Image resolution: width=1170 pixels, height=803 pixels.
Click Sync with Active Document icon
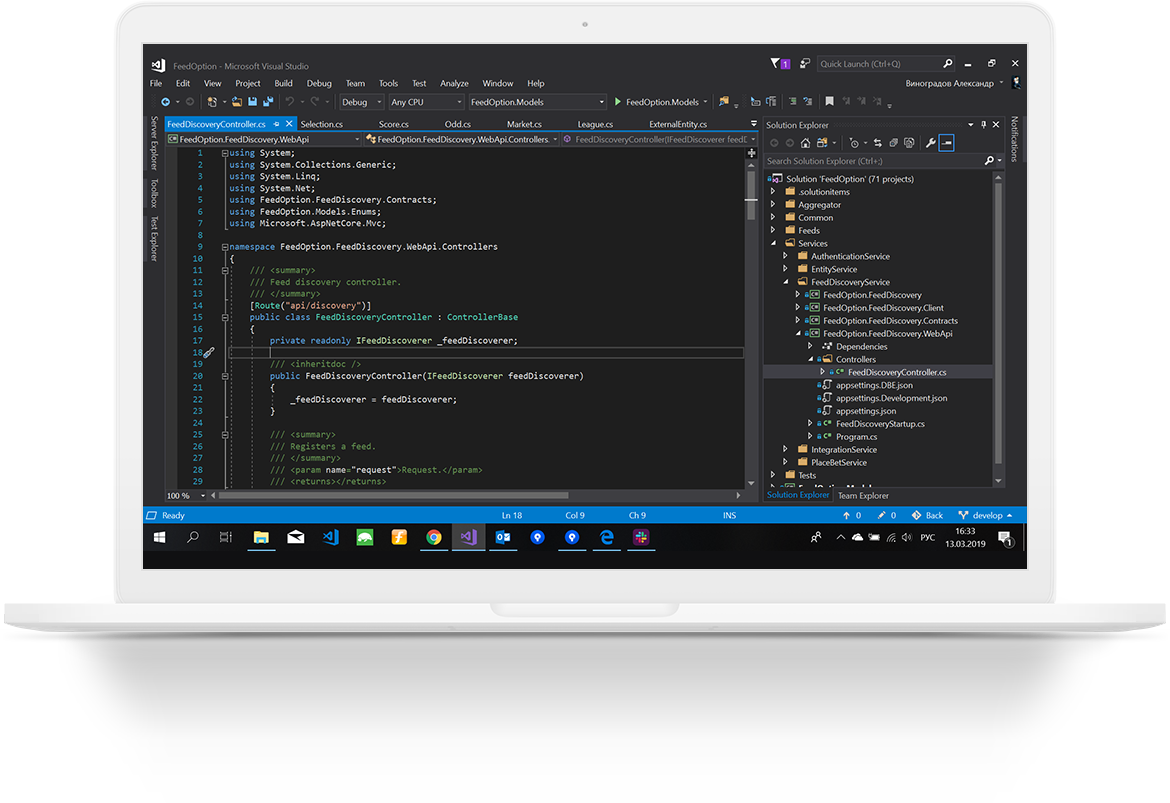coord(878,143)
